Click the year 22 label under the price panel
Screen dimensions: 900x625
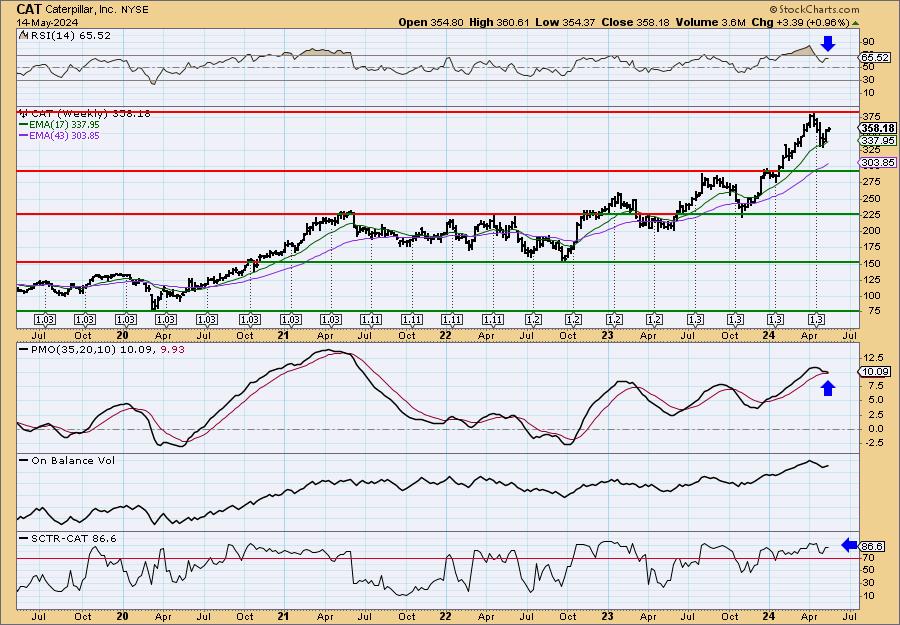(445, 335)
